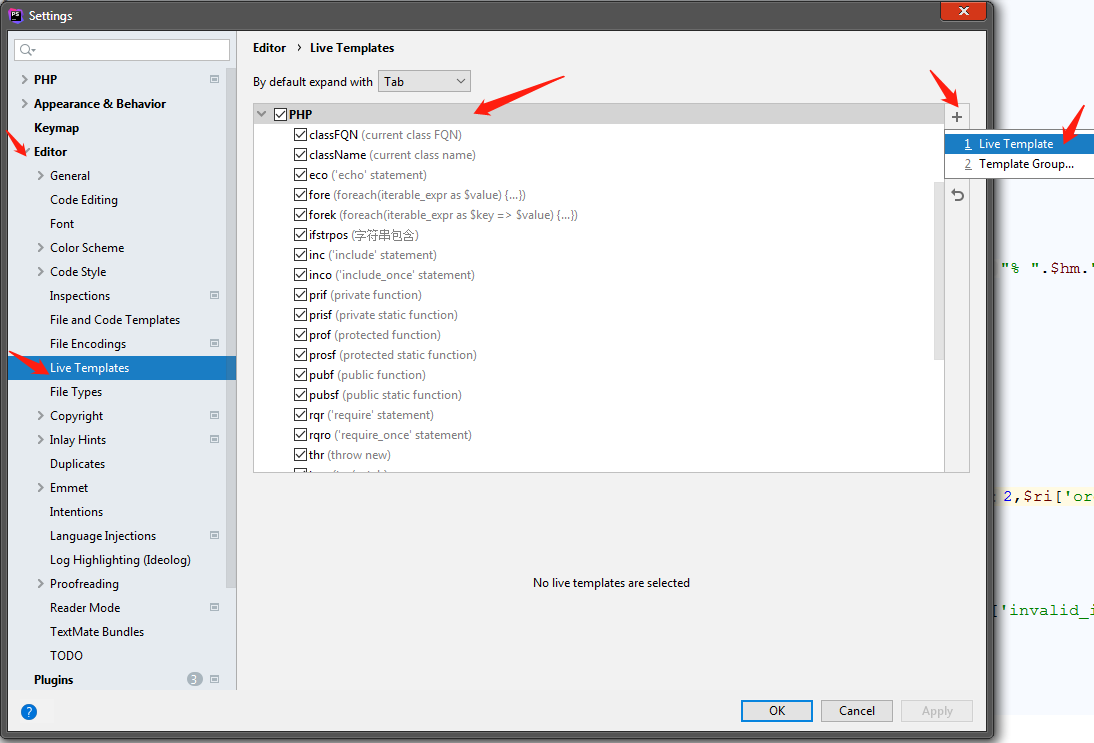Click the settings tree vertical scrollbar

pyautogui.click(x=231, y=328)
